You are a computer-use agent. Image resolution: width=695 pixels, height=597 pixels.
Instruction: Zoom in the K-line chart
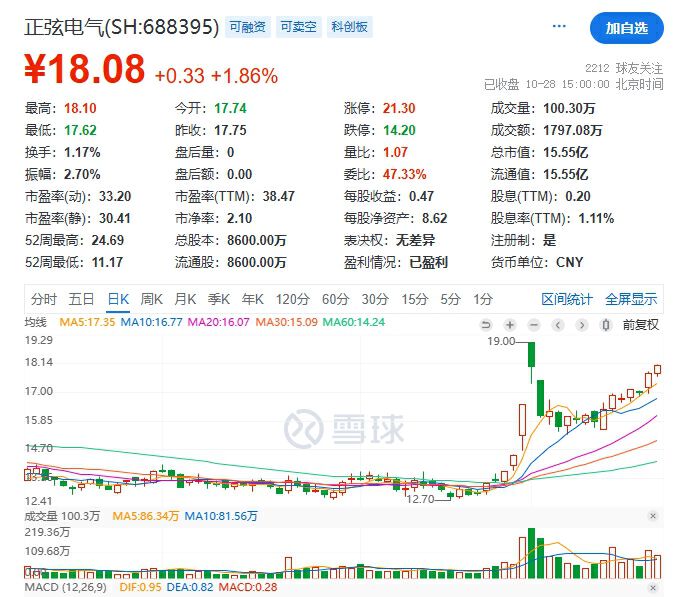tap(509, 324)
